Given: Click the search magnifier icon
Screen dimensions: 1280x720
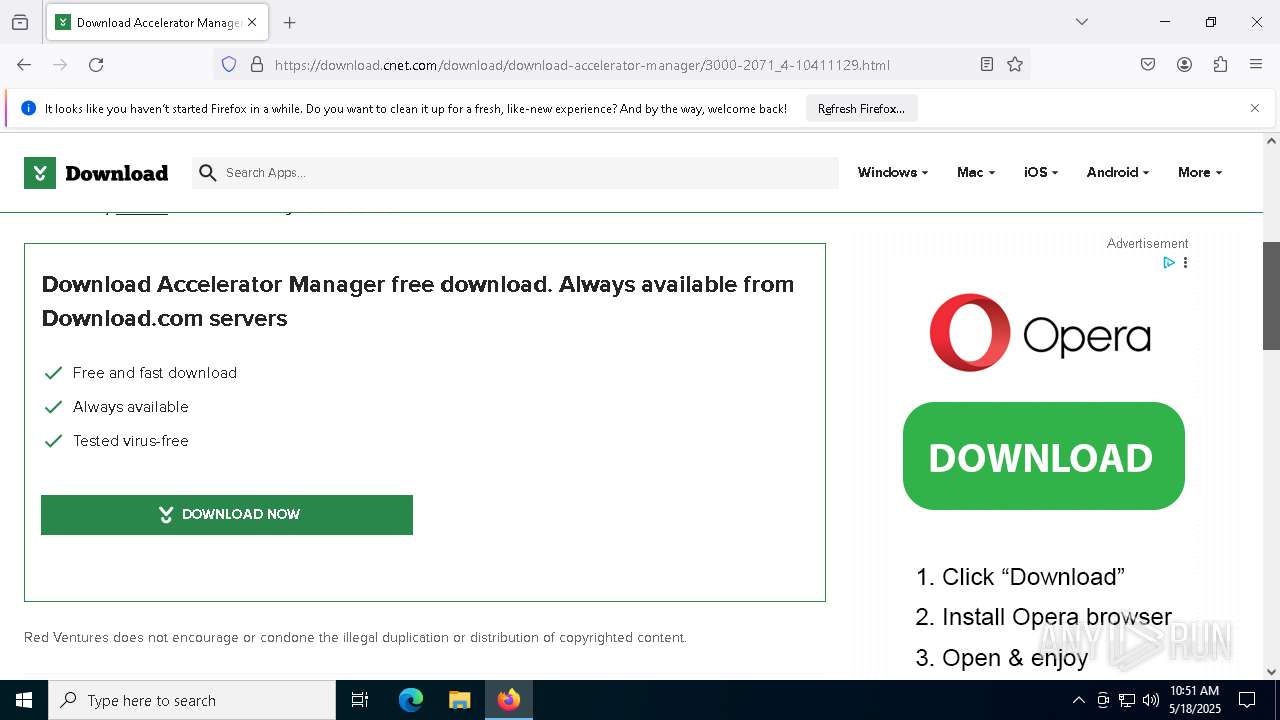Looking at the screenshot, I should tap(208, 173).
